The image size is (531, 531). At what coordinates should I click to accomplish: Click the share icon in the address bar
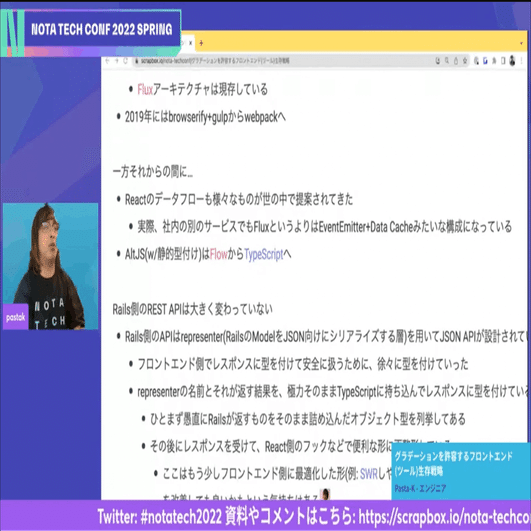(x=456, y=61)
